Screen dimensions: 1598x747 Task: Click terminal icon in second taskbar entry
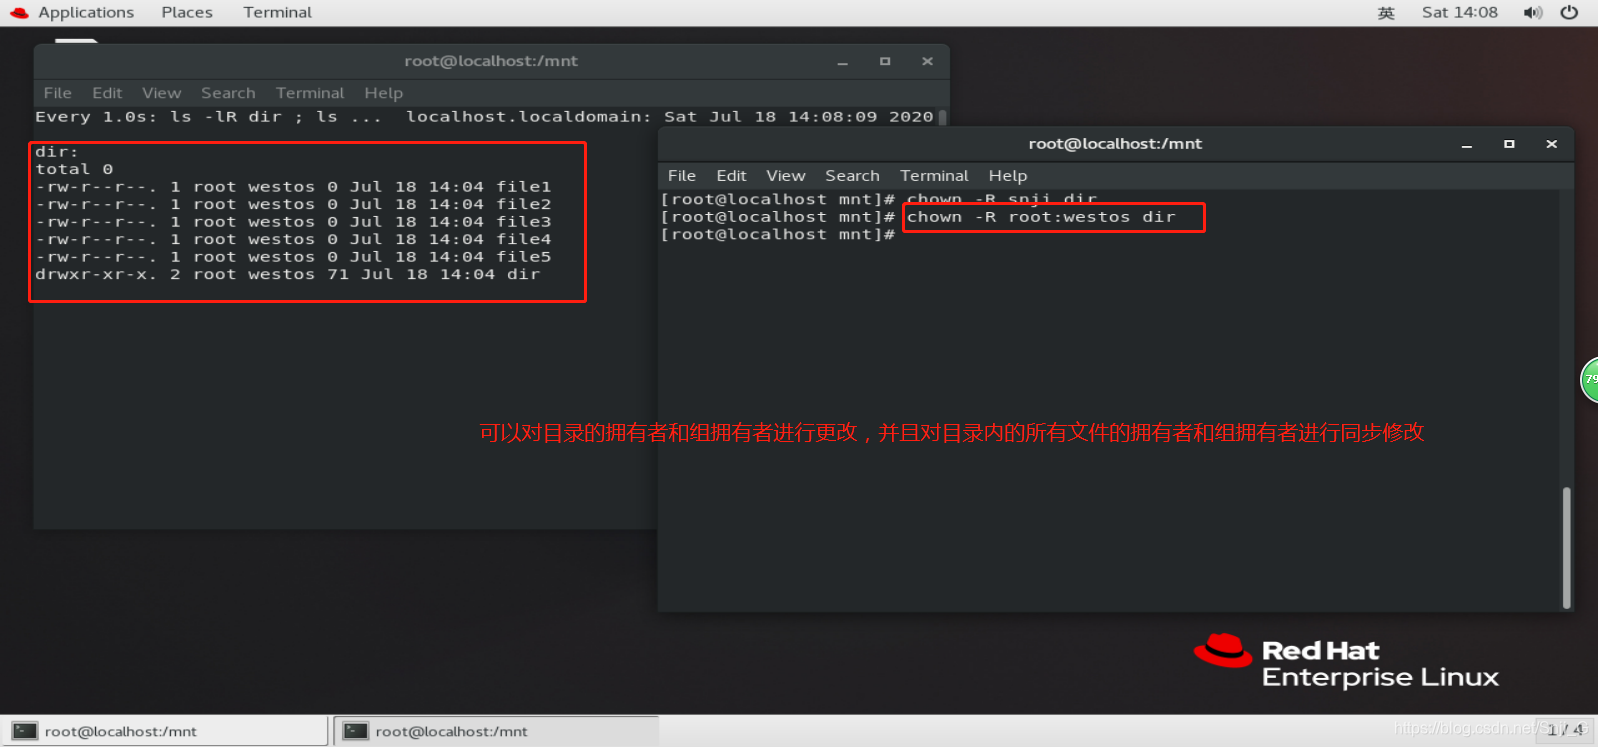point(356,731)
